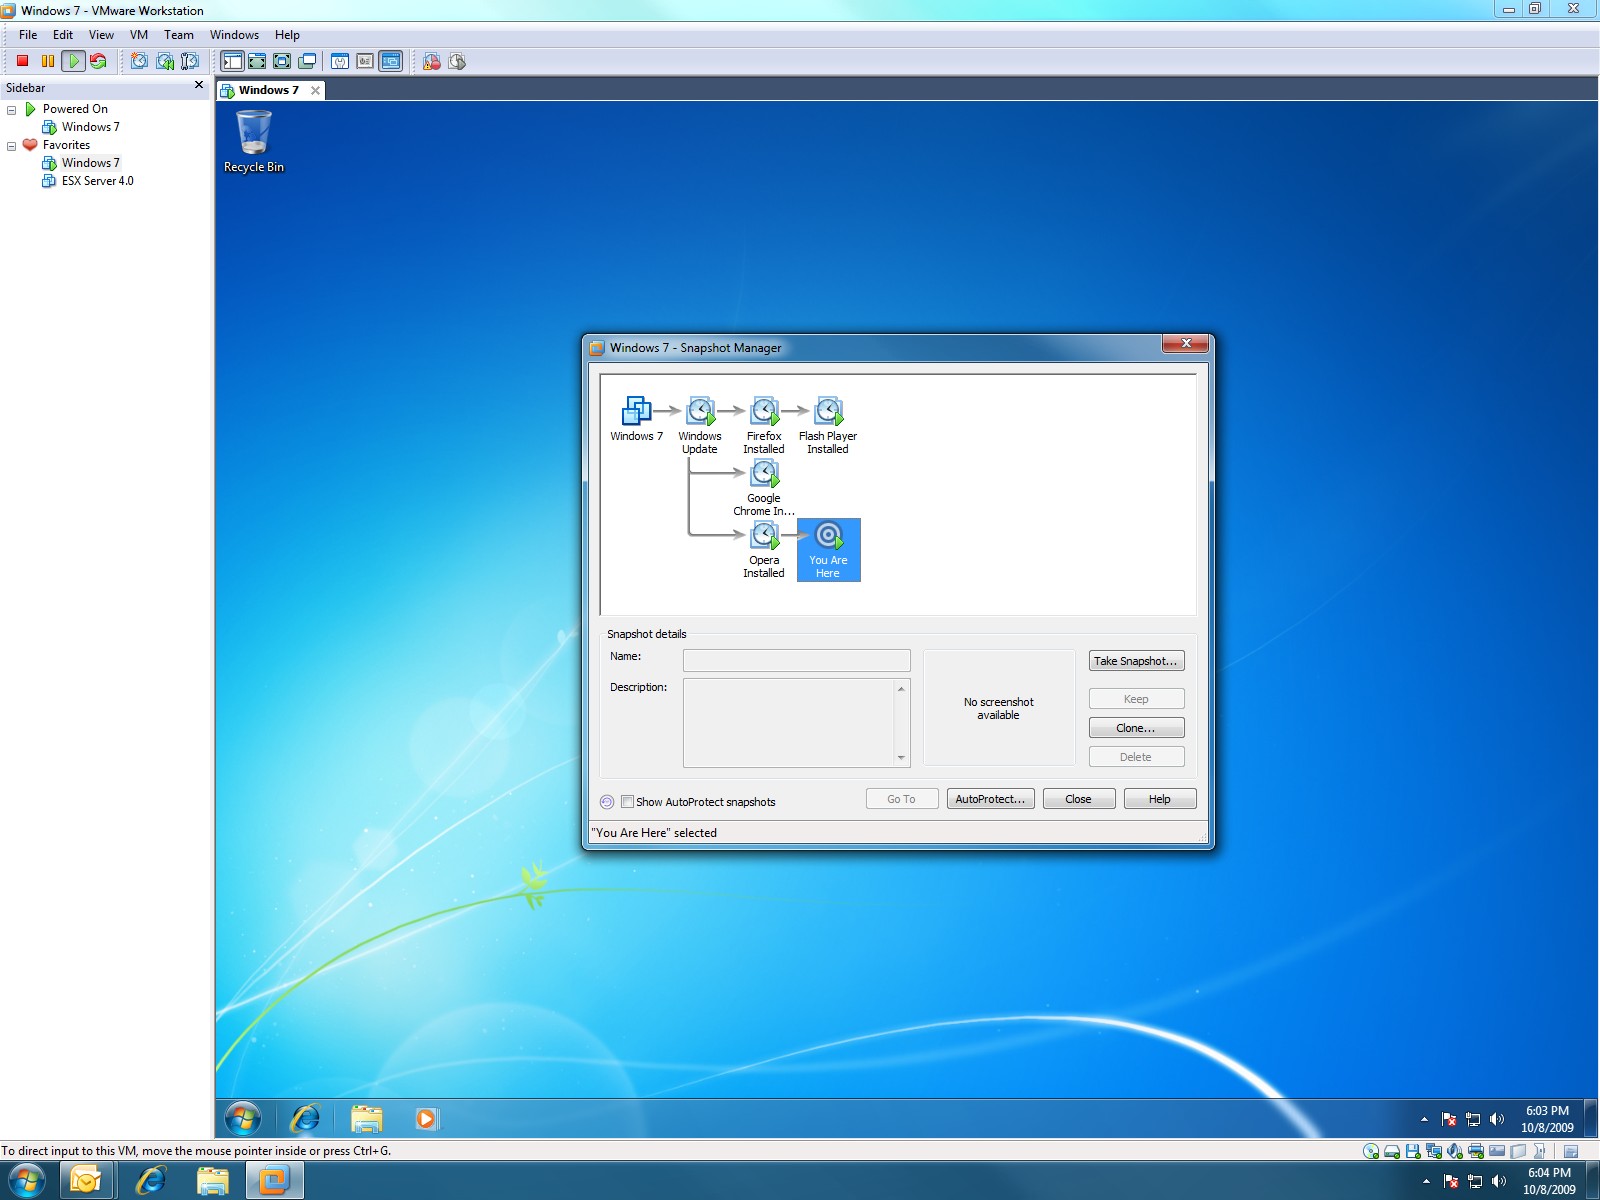Click the Description scroll arrow

[x=902, y=689]
